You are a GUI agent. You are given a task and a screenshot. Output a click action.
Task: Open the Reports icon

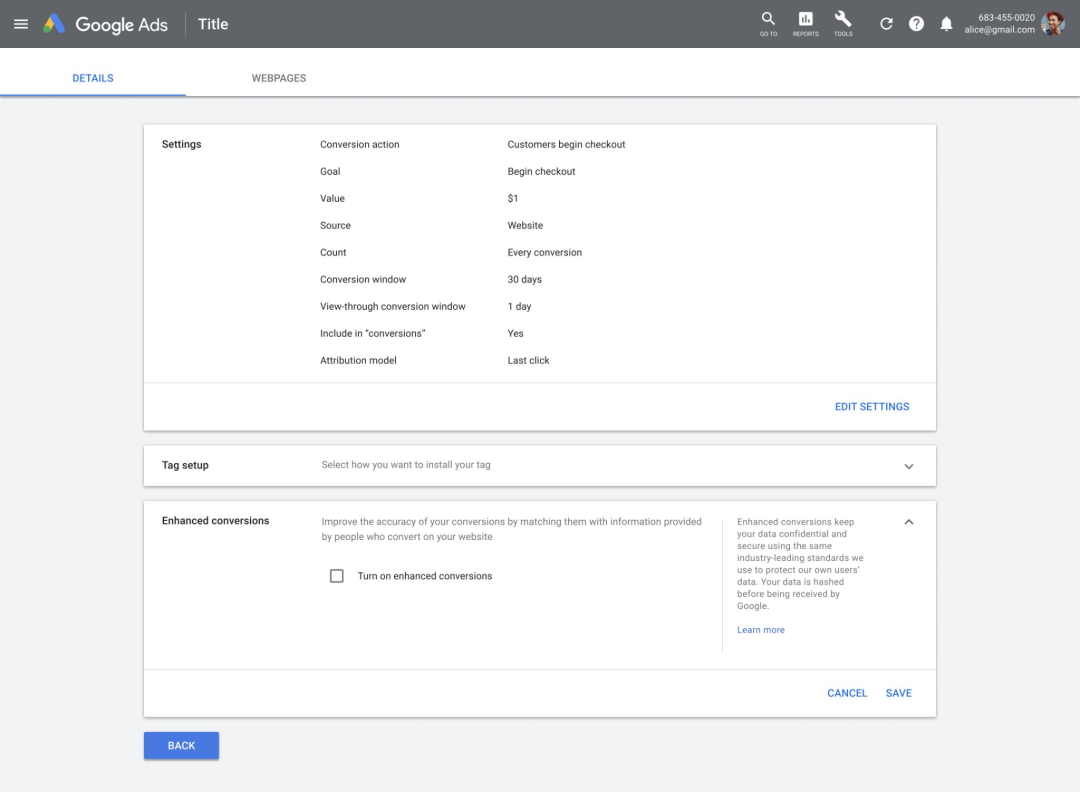pos(805,21)
